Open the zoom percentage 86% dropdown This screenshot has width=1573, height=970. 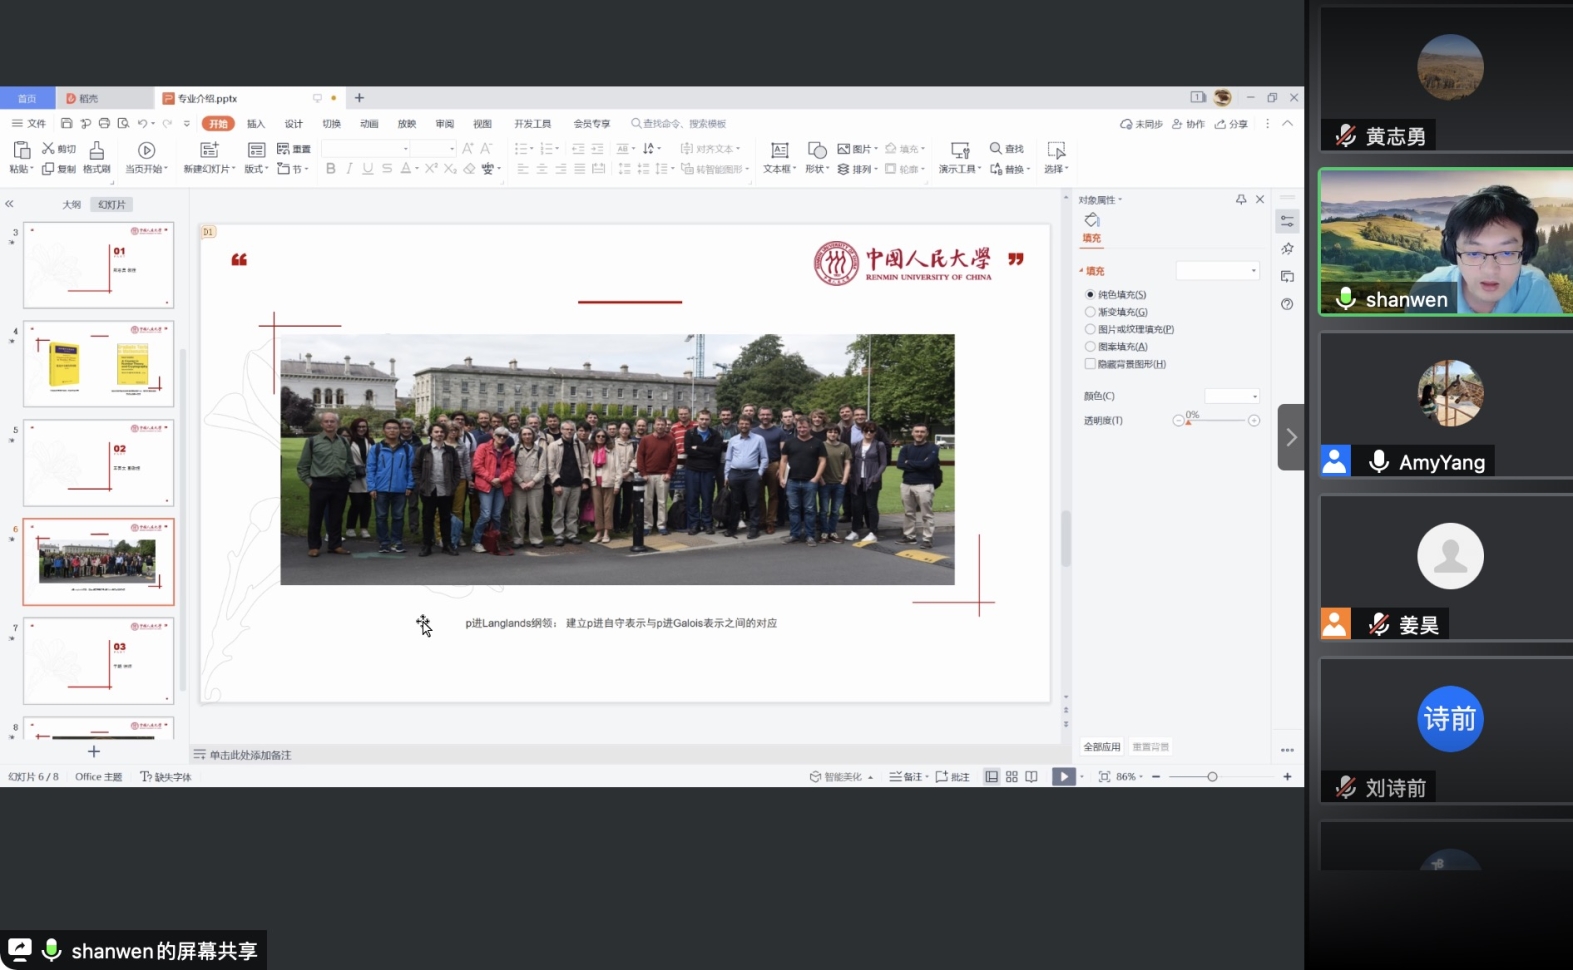1129,777
